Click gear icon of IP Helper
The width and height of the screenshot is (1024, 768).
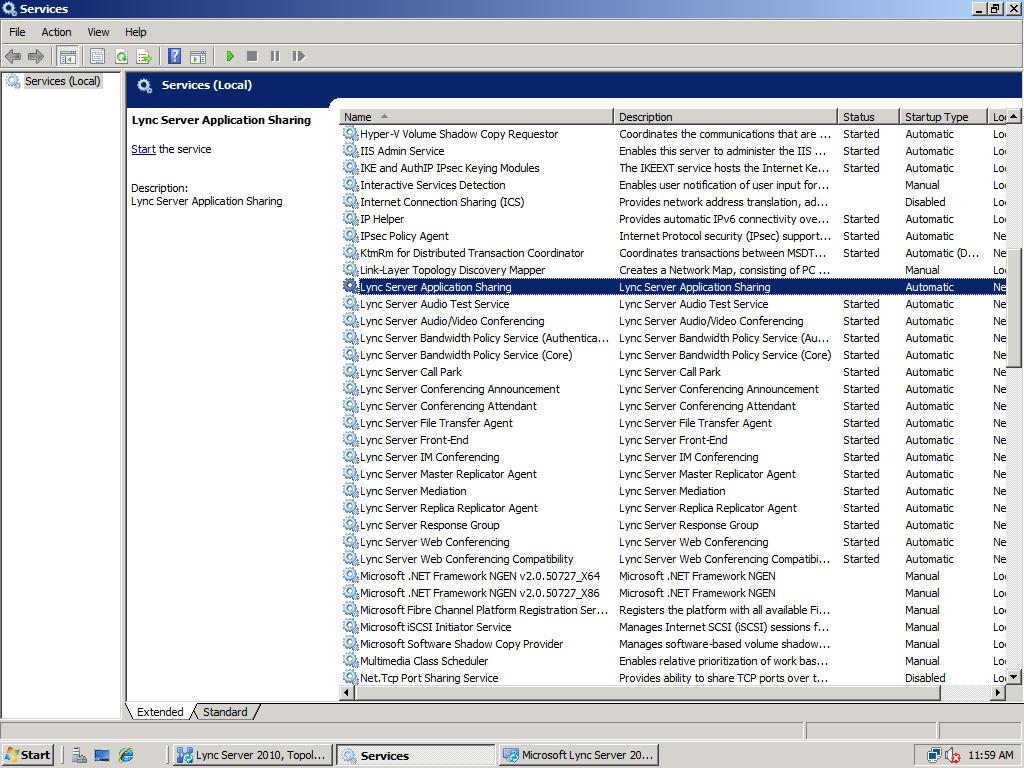point(351,219)
